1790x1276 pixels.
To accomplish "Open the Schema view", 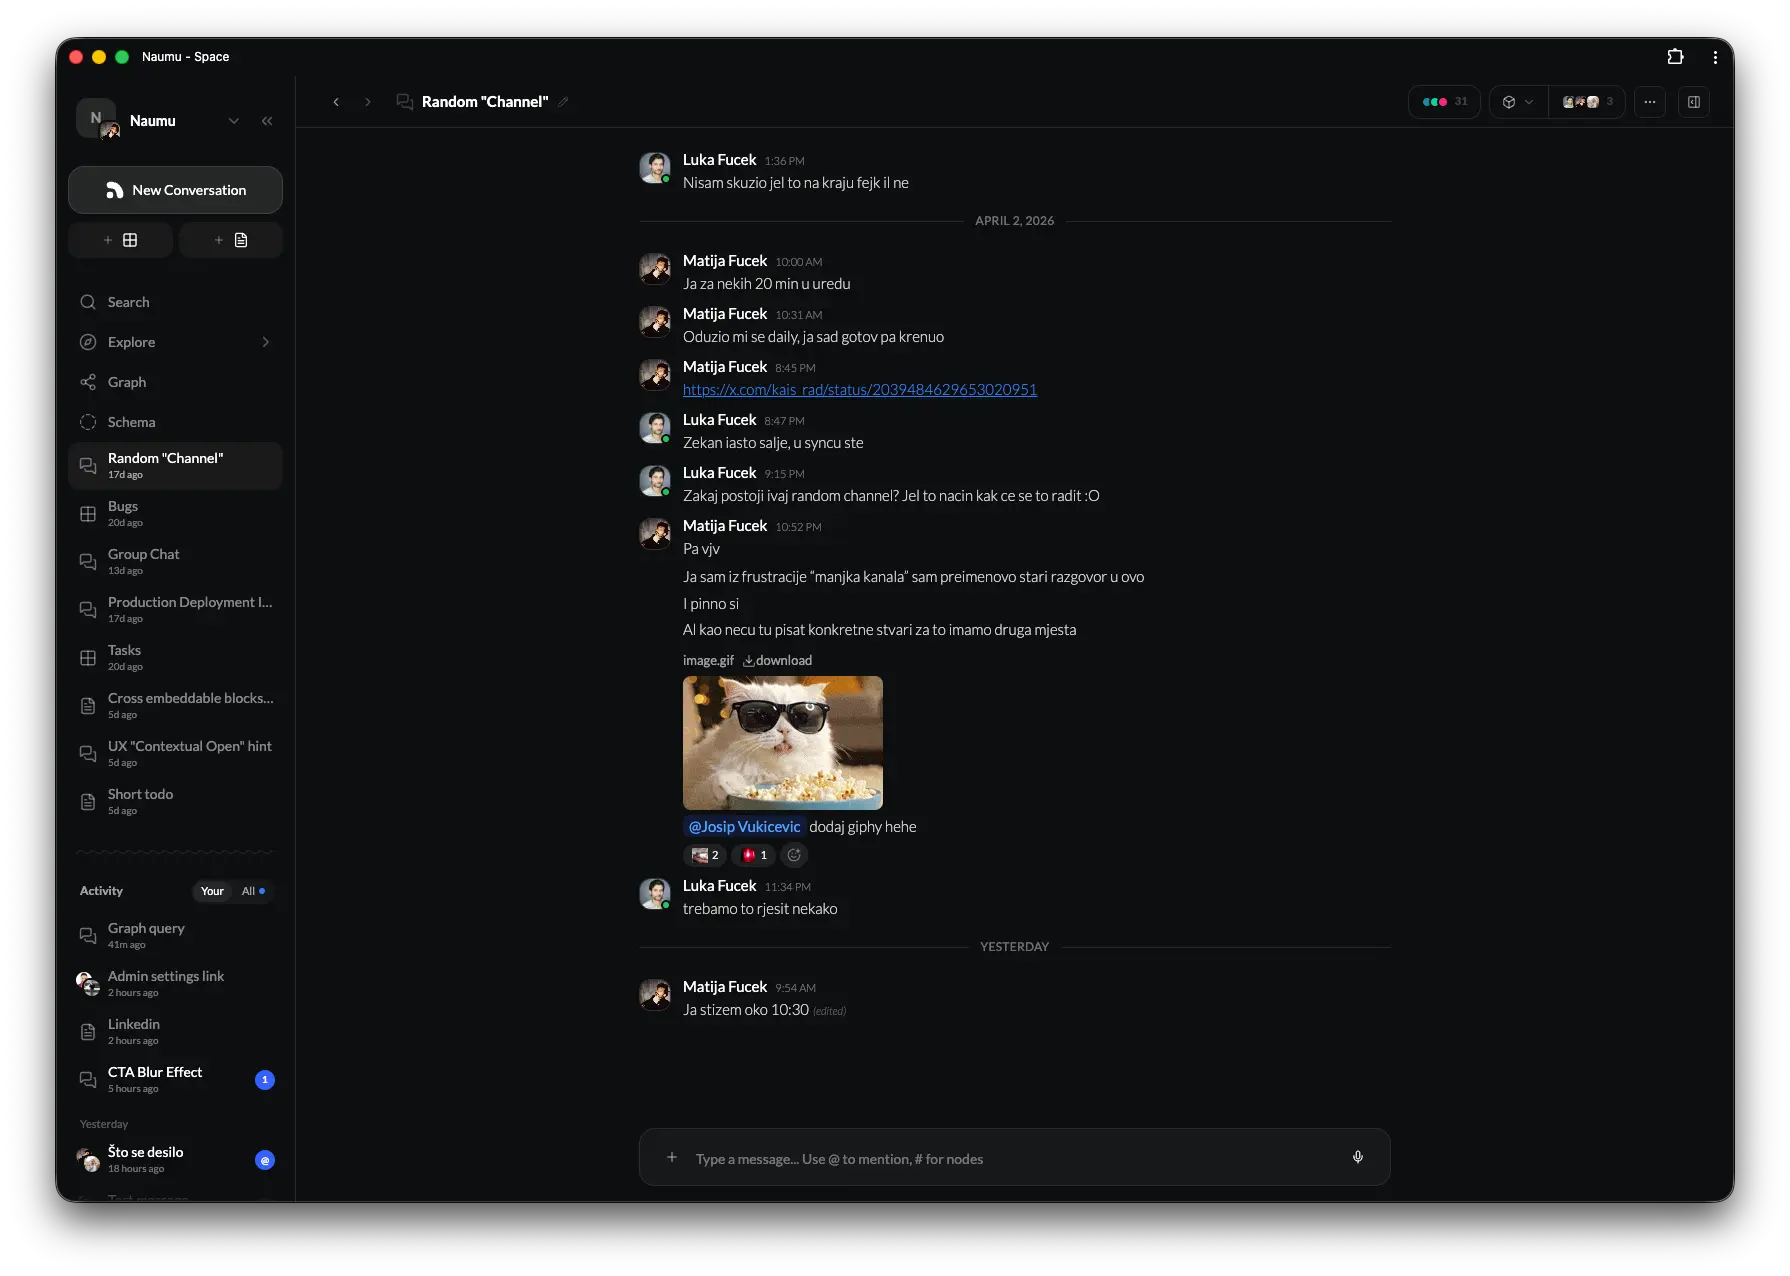I will (x=175, y=422).
